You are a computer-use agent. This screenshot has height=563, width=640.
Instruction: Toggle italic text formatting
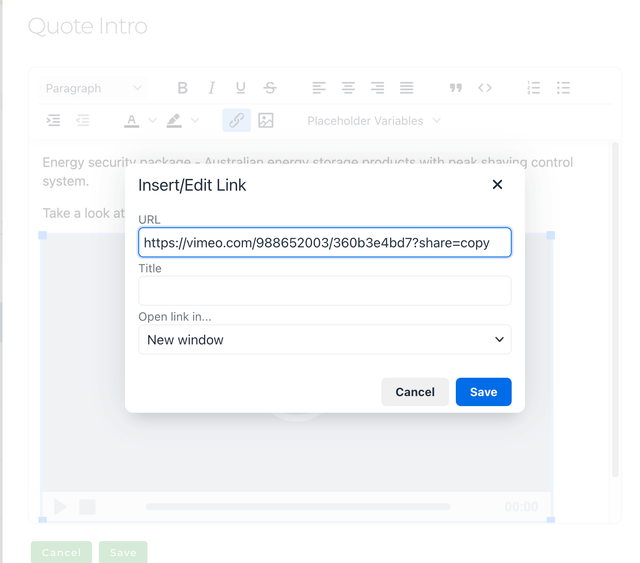pos(212,88)
